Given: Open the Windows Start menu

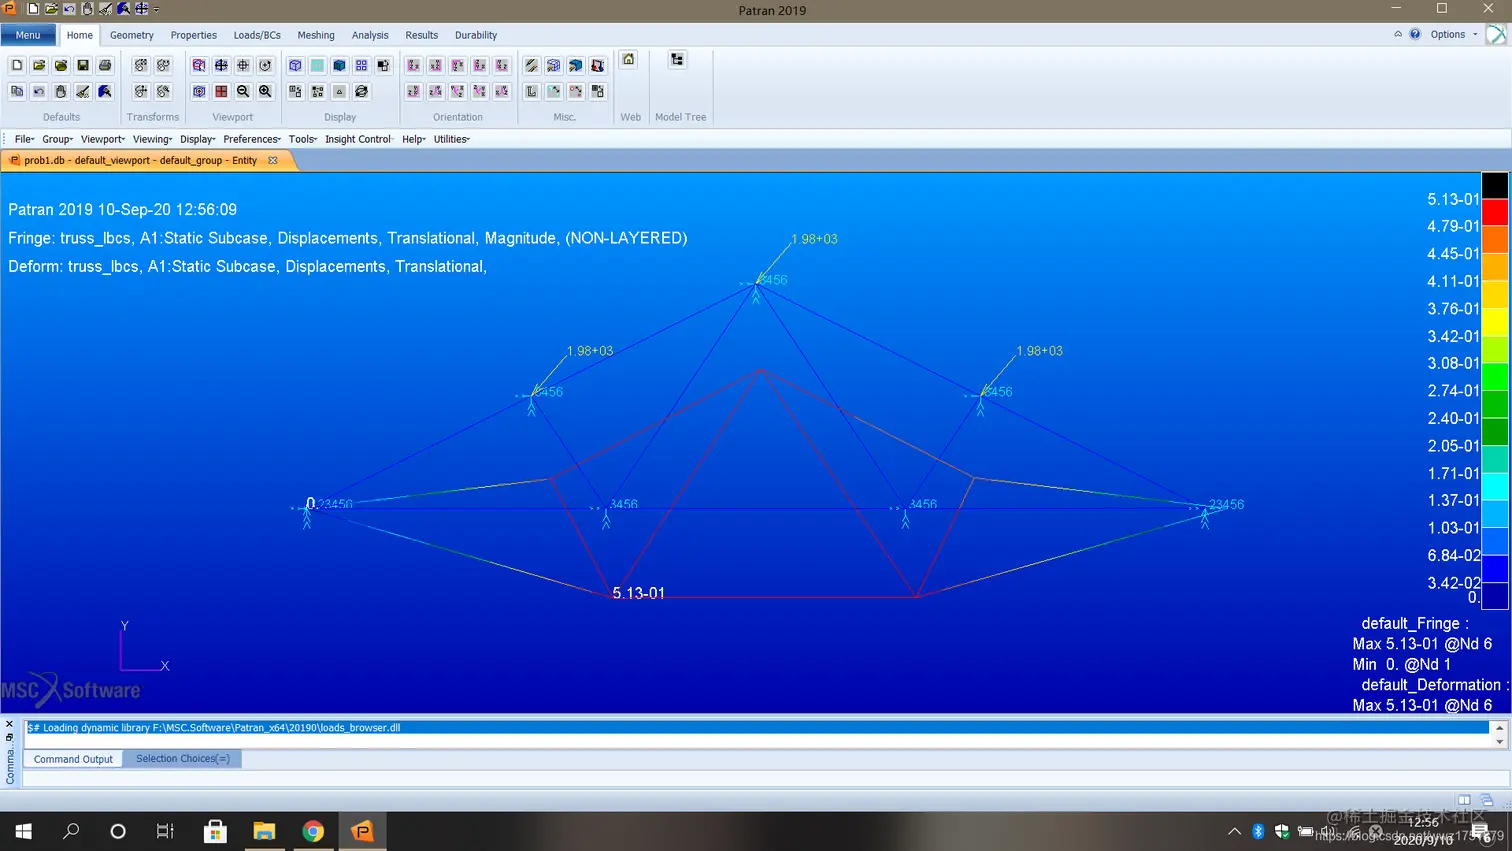Looking at the screenshot, I should (24, 831).
